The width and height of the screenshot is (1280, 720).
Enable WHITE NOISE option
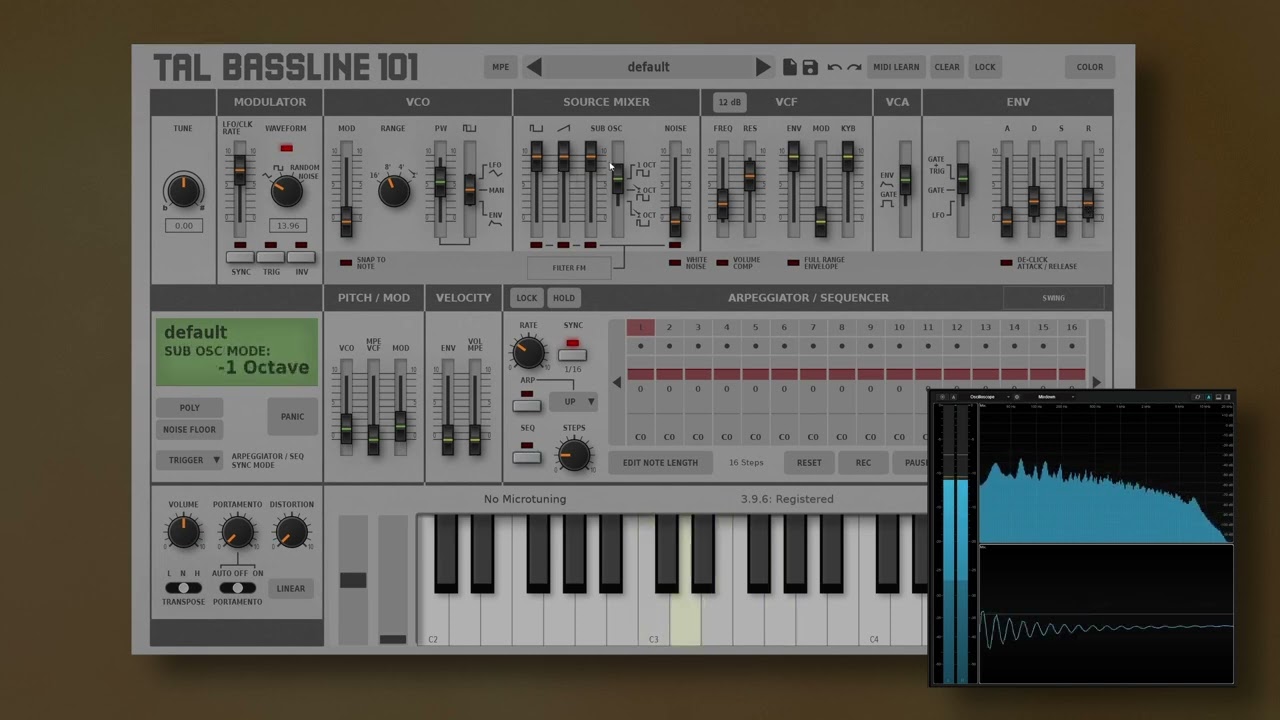[x=675, y=263]
